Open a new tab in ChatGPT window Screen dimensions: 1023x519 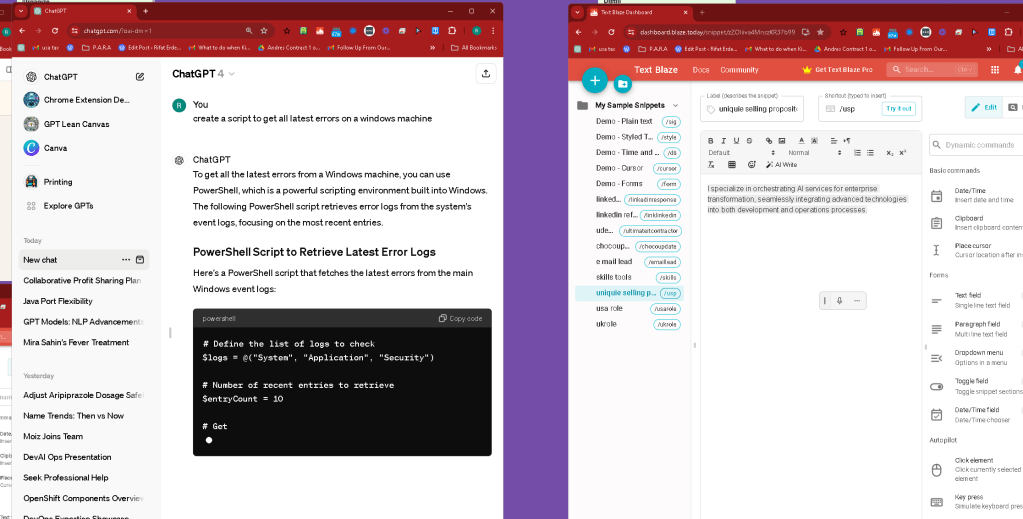(x=145, y=11)
